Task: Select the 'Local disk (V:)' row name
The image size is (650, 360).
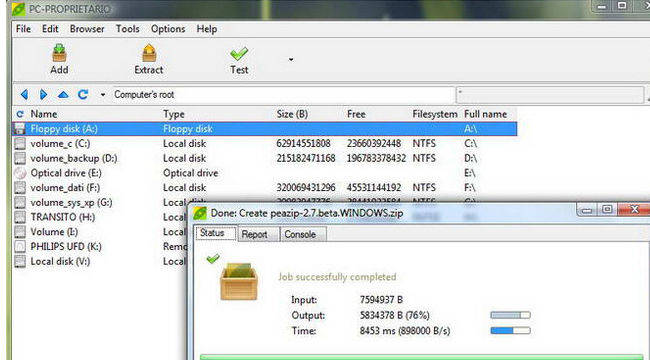Action: pos(60,261)
